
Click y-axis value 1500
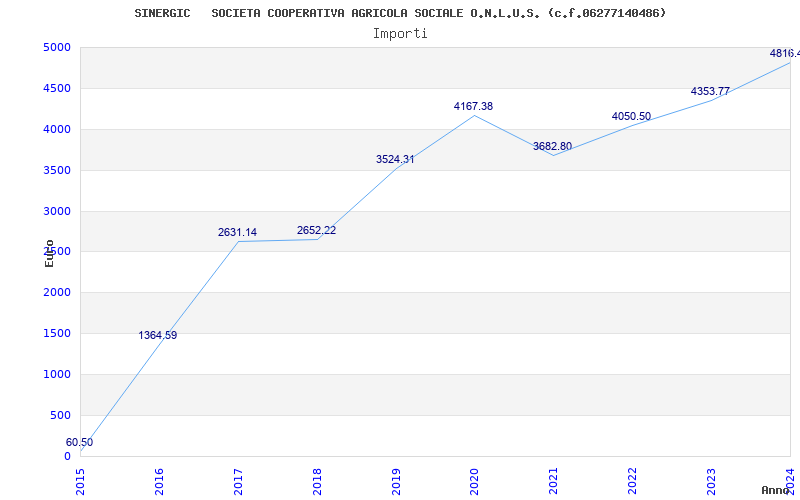57,334
